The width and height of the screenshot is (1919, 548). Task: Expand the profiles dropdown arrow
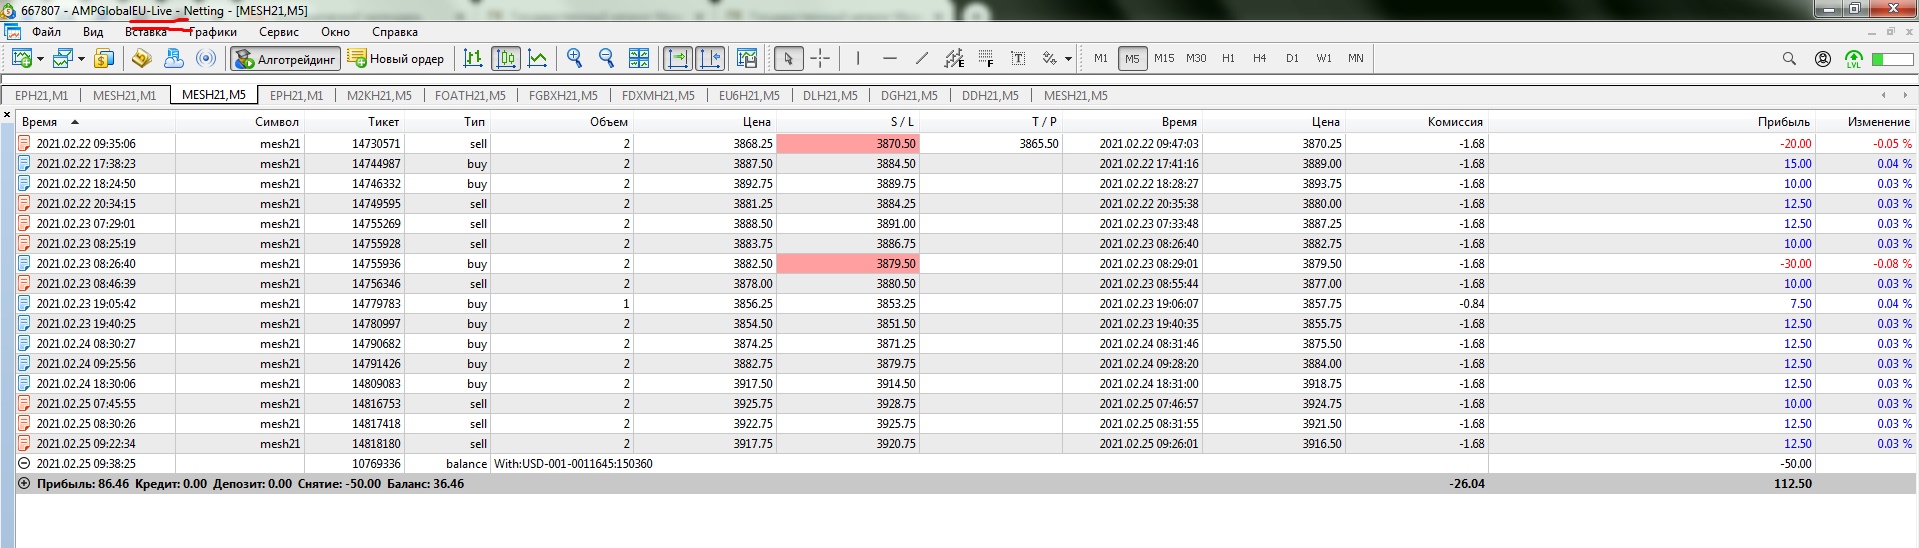pyautogui.click(x=81, y=59)
